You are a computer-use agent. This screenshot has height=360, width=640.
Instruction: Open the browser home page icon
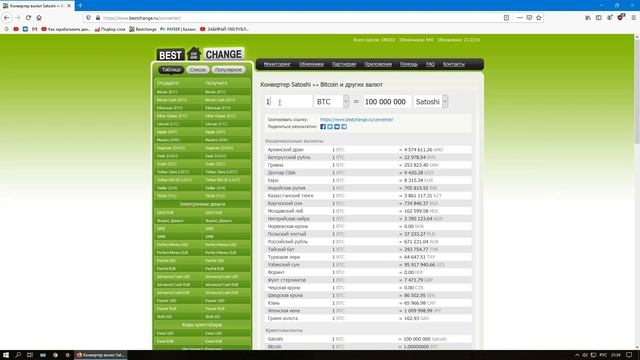pyautogui.click(x=39, y=18)
